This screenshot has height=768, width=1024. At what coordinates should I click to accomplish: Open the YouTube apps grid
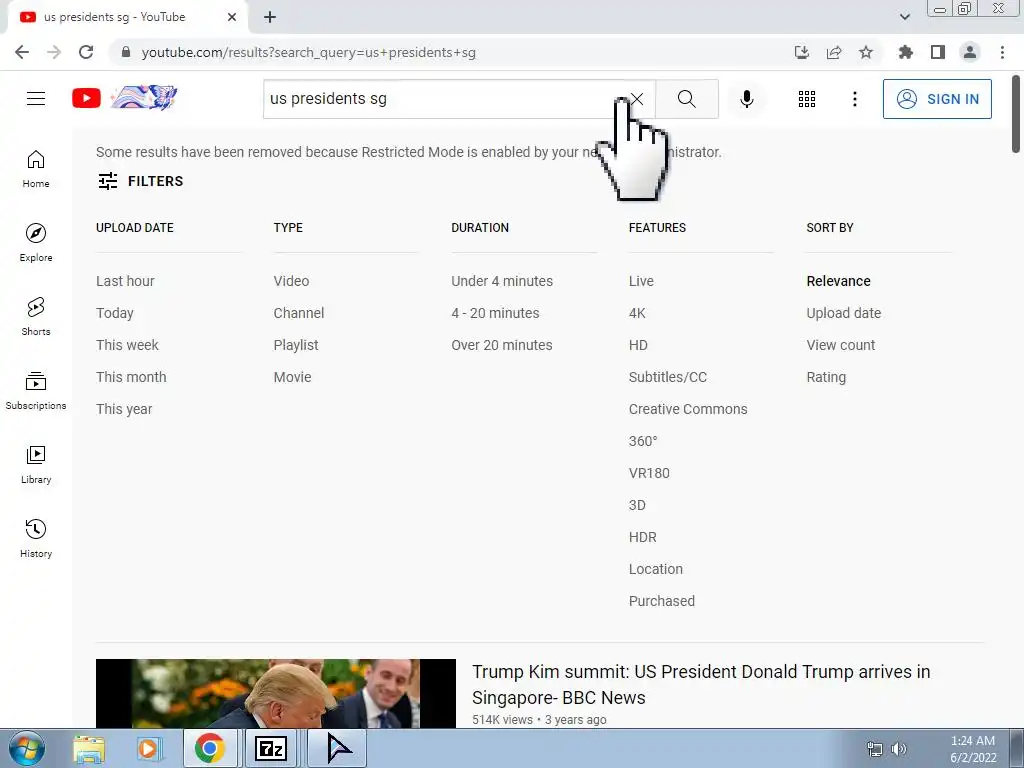pos(807,99)
